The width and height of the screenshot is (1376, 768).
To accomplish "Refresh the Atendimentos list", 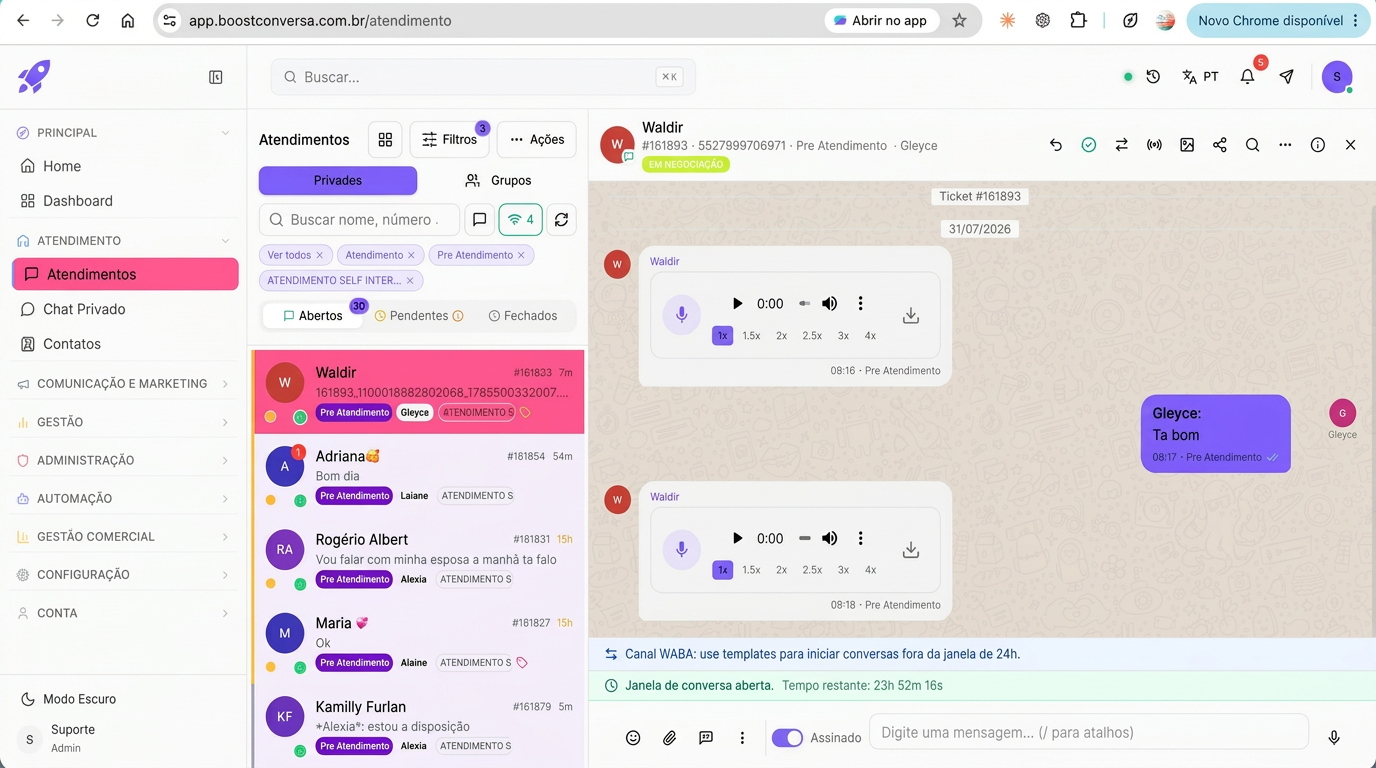I will point(562,220).
